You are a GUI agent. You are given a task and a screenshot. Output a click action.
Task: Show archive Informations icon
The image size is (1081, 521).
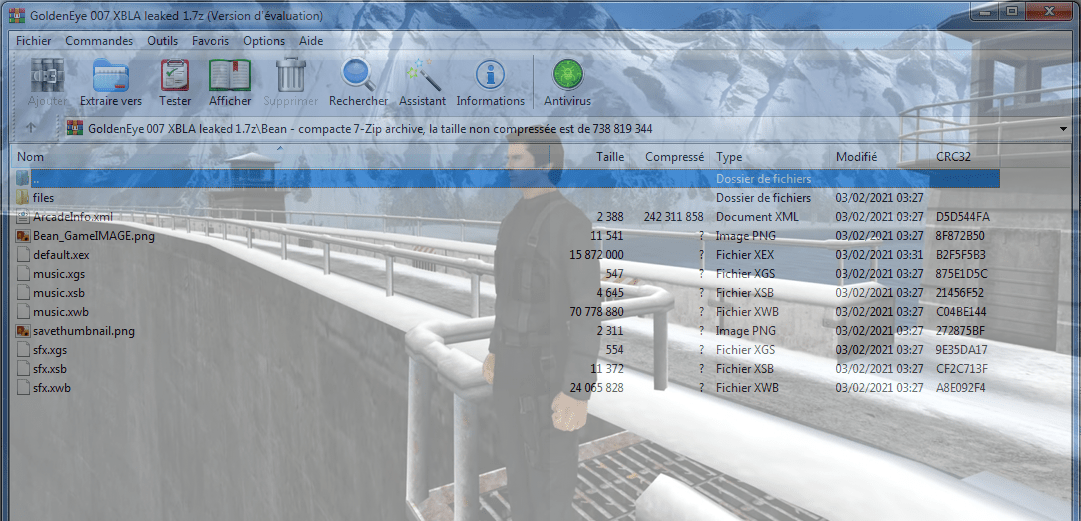point(490,74)
